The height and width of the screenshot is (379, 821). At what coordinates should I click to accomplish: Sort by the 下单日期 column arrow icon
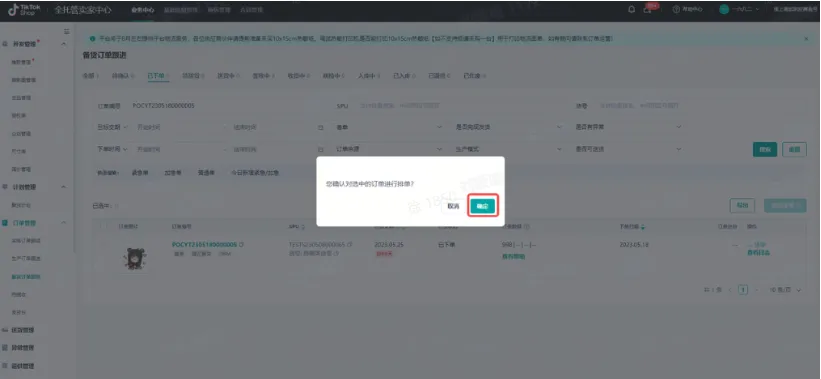643,227
